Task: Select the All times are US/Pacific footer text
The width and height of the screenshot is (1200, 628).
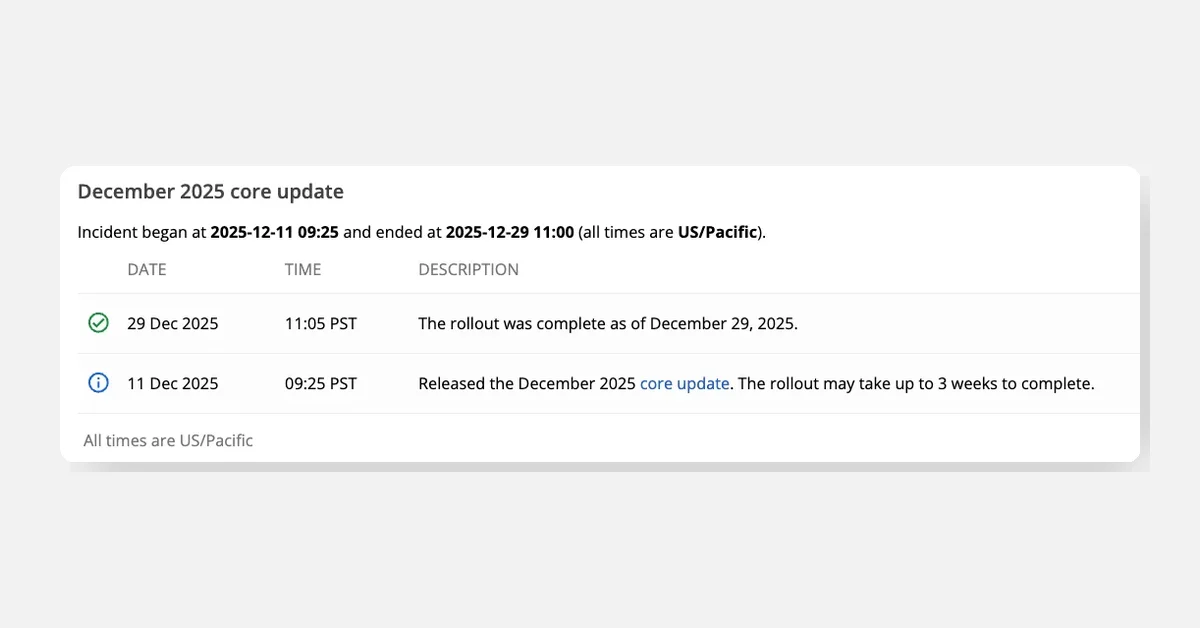Action: [x=168, y=440]
